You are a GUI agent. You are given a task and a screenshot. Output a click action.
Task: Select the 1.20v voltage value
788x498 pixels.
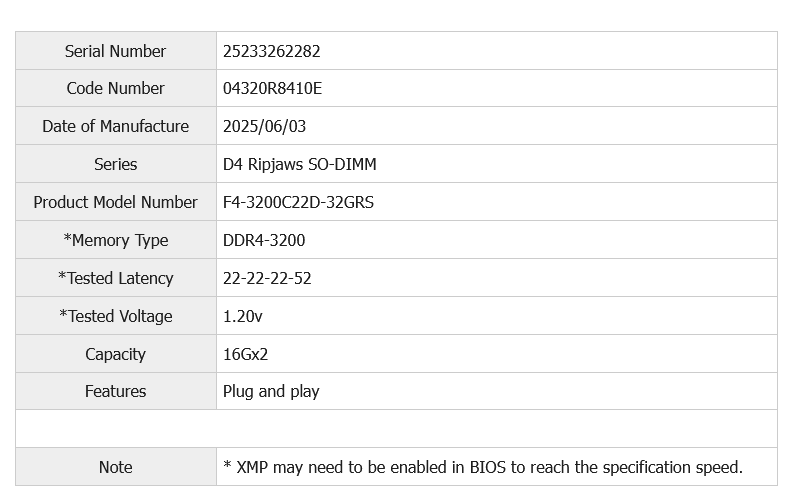tap(243, 317)
